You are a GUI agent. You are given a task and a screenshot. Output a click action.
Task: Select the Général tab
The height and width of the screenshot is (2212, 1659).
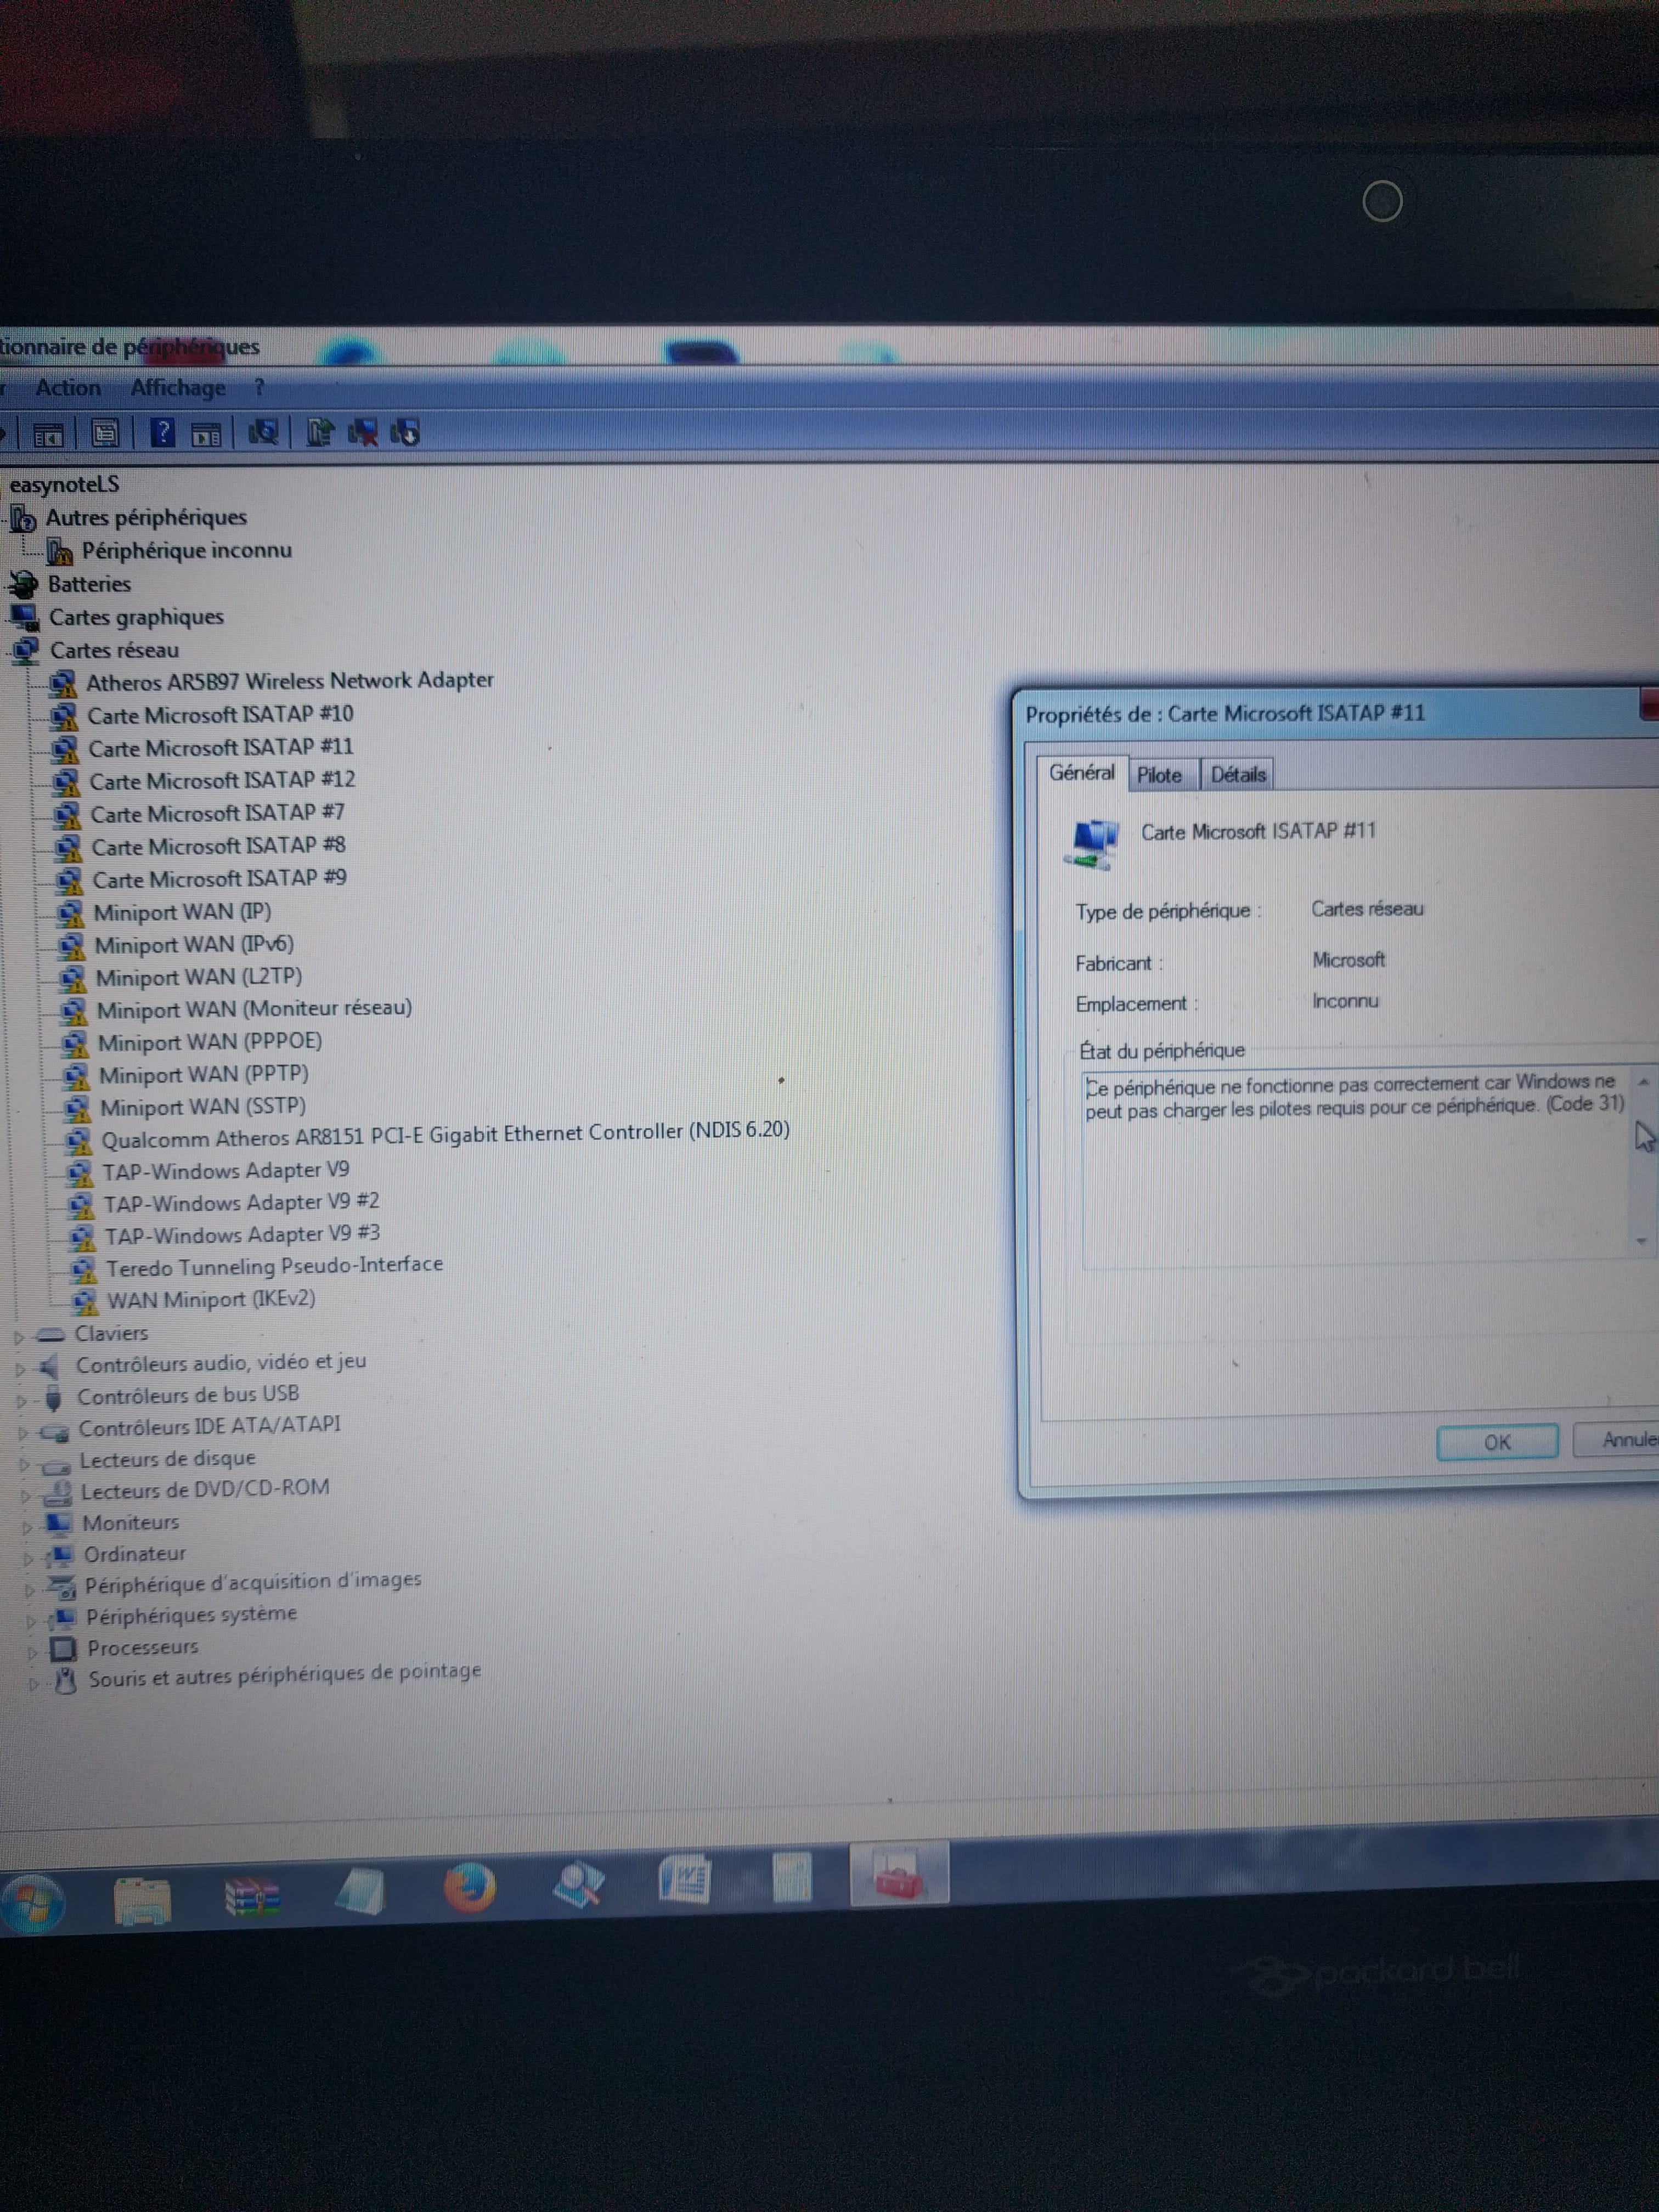point(1082,772)
